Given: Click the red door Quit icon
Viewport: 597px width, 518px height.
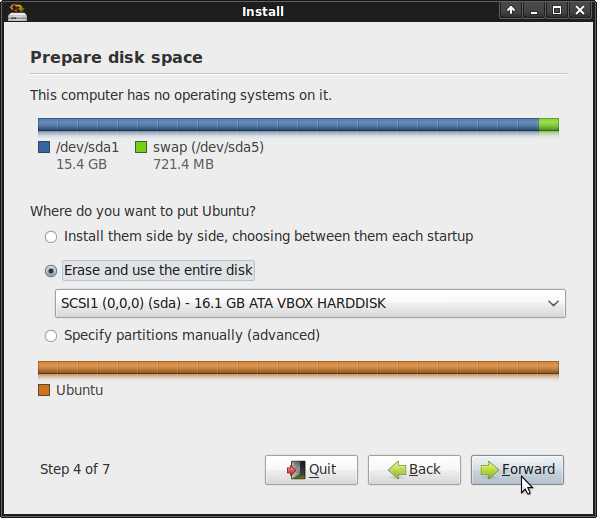Looking at the screenshot, I should click(x=296, y=470).
